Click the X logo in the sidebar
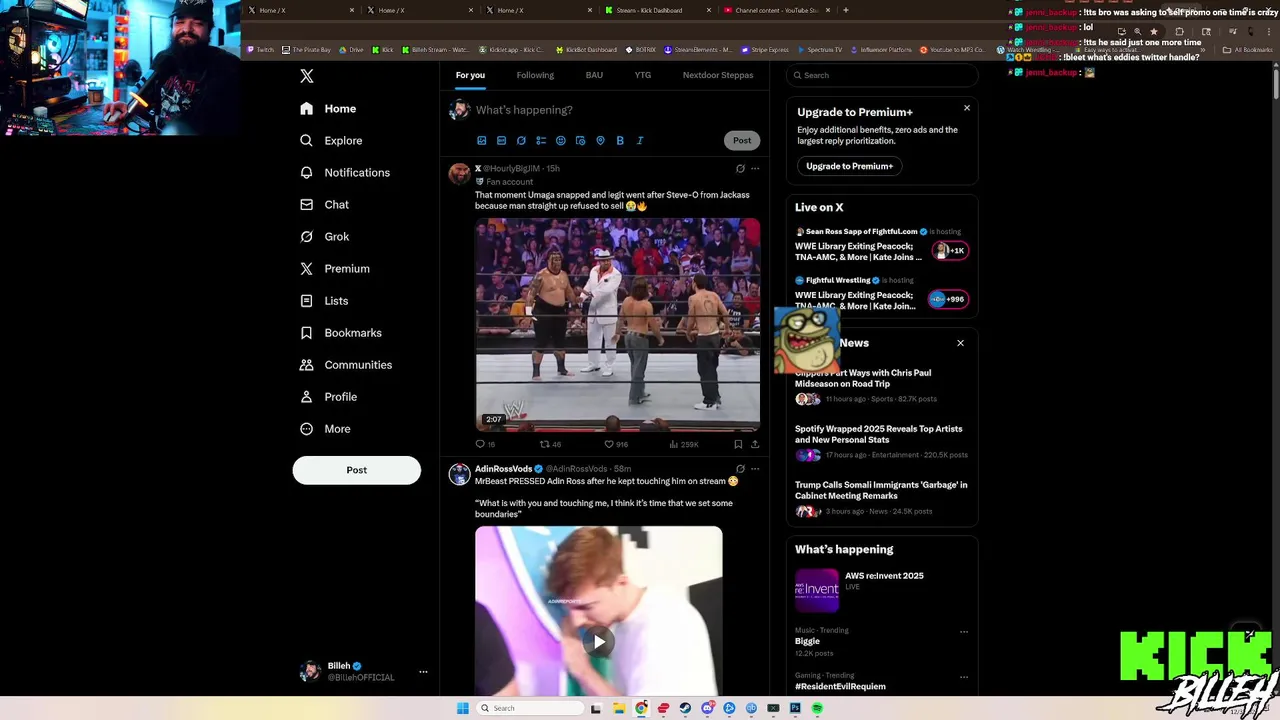Viewport: 1280px width, 720px height. 307,76
